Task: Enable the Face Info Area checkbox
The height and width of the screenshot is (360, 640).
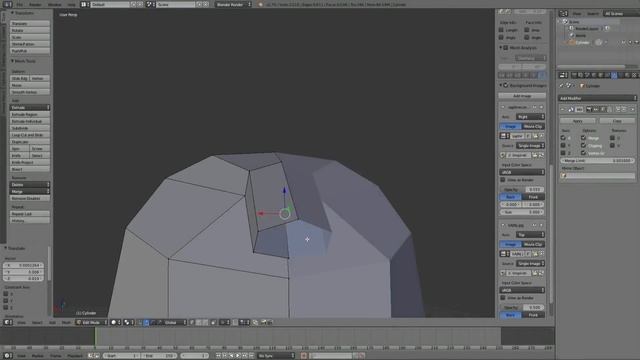Action: point(527,30)
